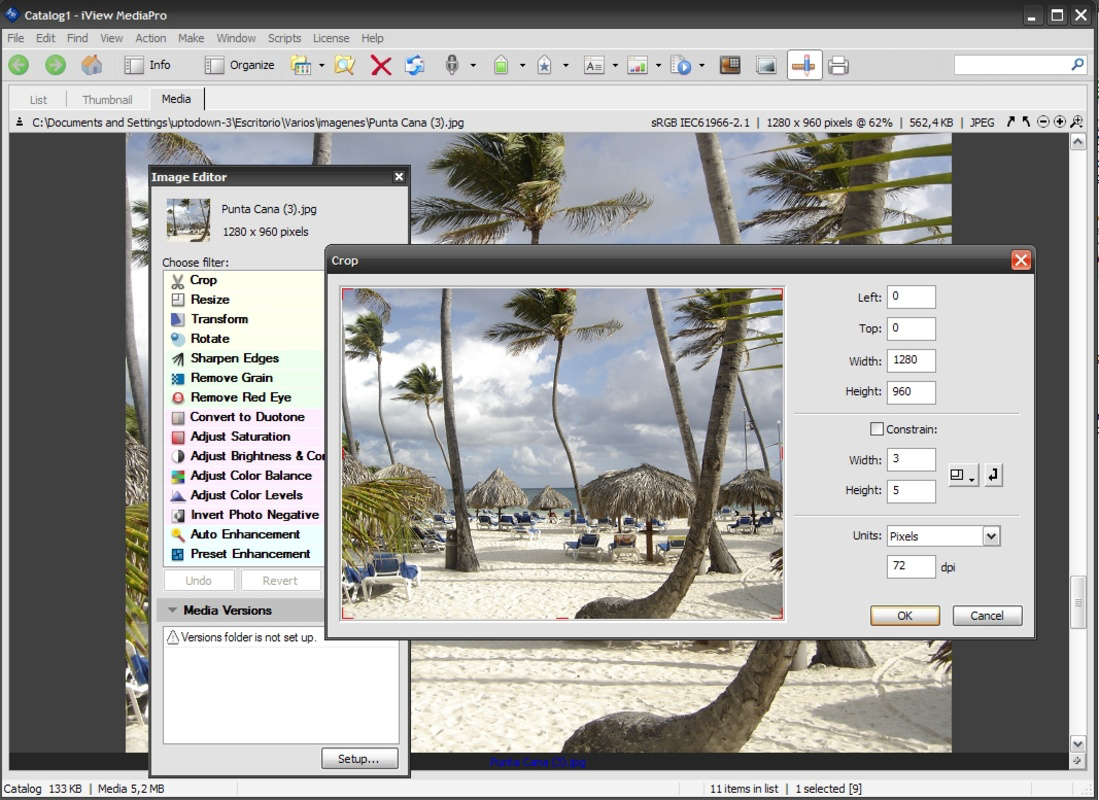
Task: Choose the Remove Red Eye filter
Action: click(244, 398)
